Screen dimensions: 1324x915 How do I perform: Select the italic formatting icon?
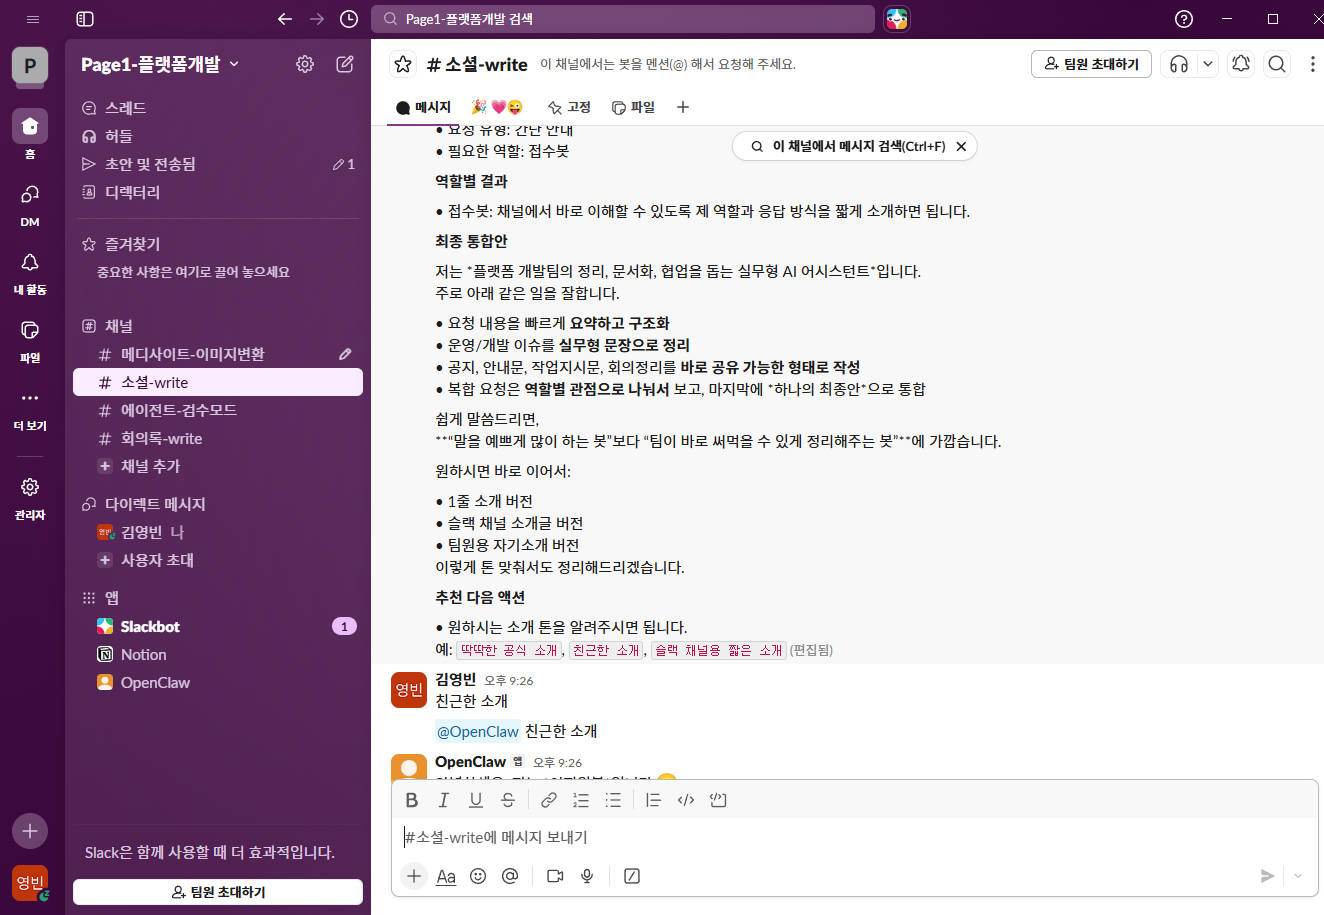[444, 800]
